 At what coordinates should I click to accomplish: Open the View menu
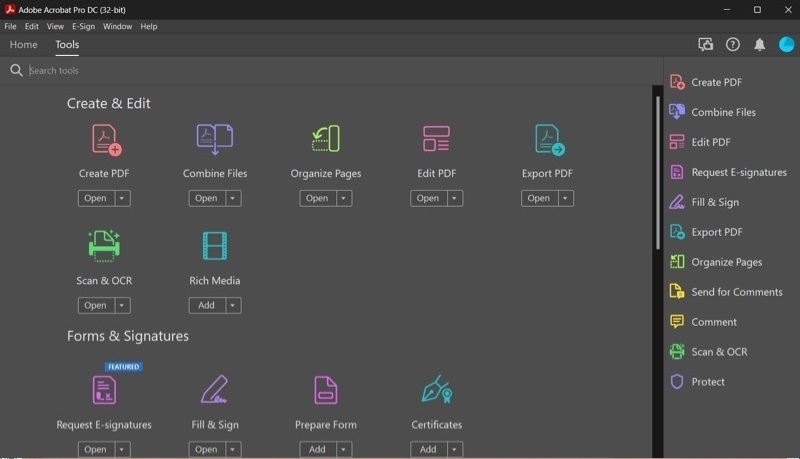pos(55,27)
